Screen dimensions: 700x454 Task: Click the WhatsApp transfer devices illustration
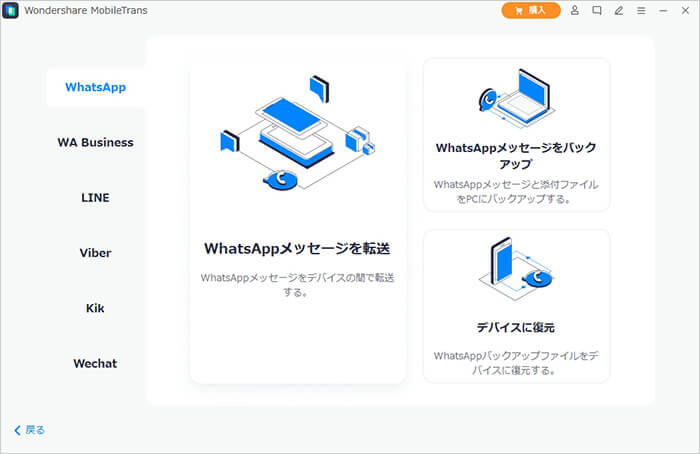coord(297,135)
